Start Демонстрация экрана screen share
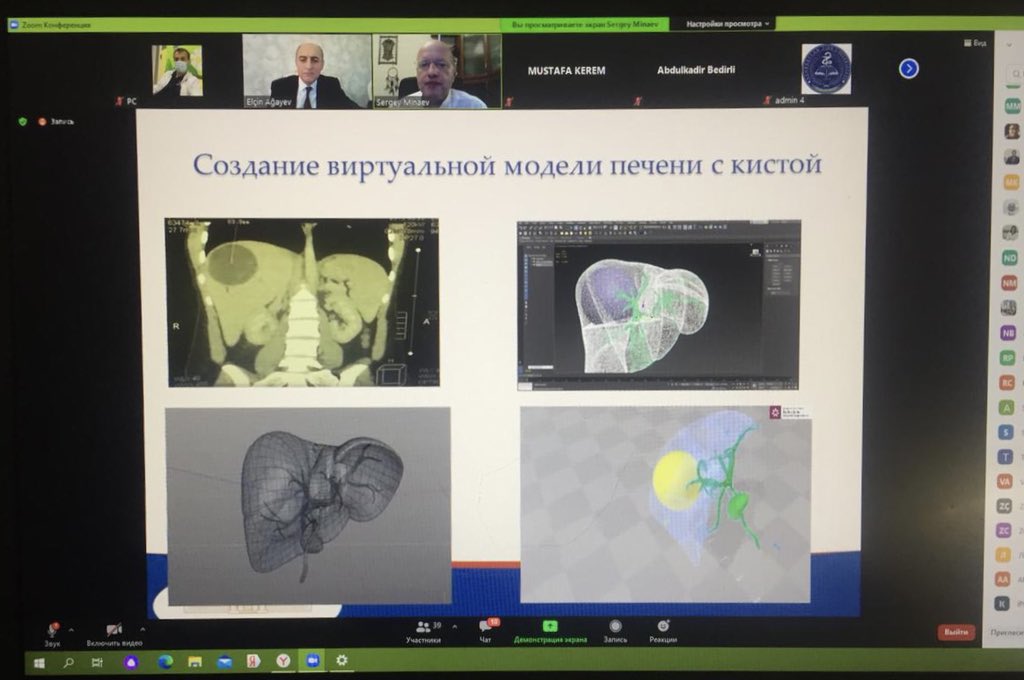 (x=550, y=632)
